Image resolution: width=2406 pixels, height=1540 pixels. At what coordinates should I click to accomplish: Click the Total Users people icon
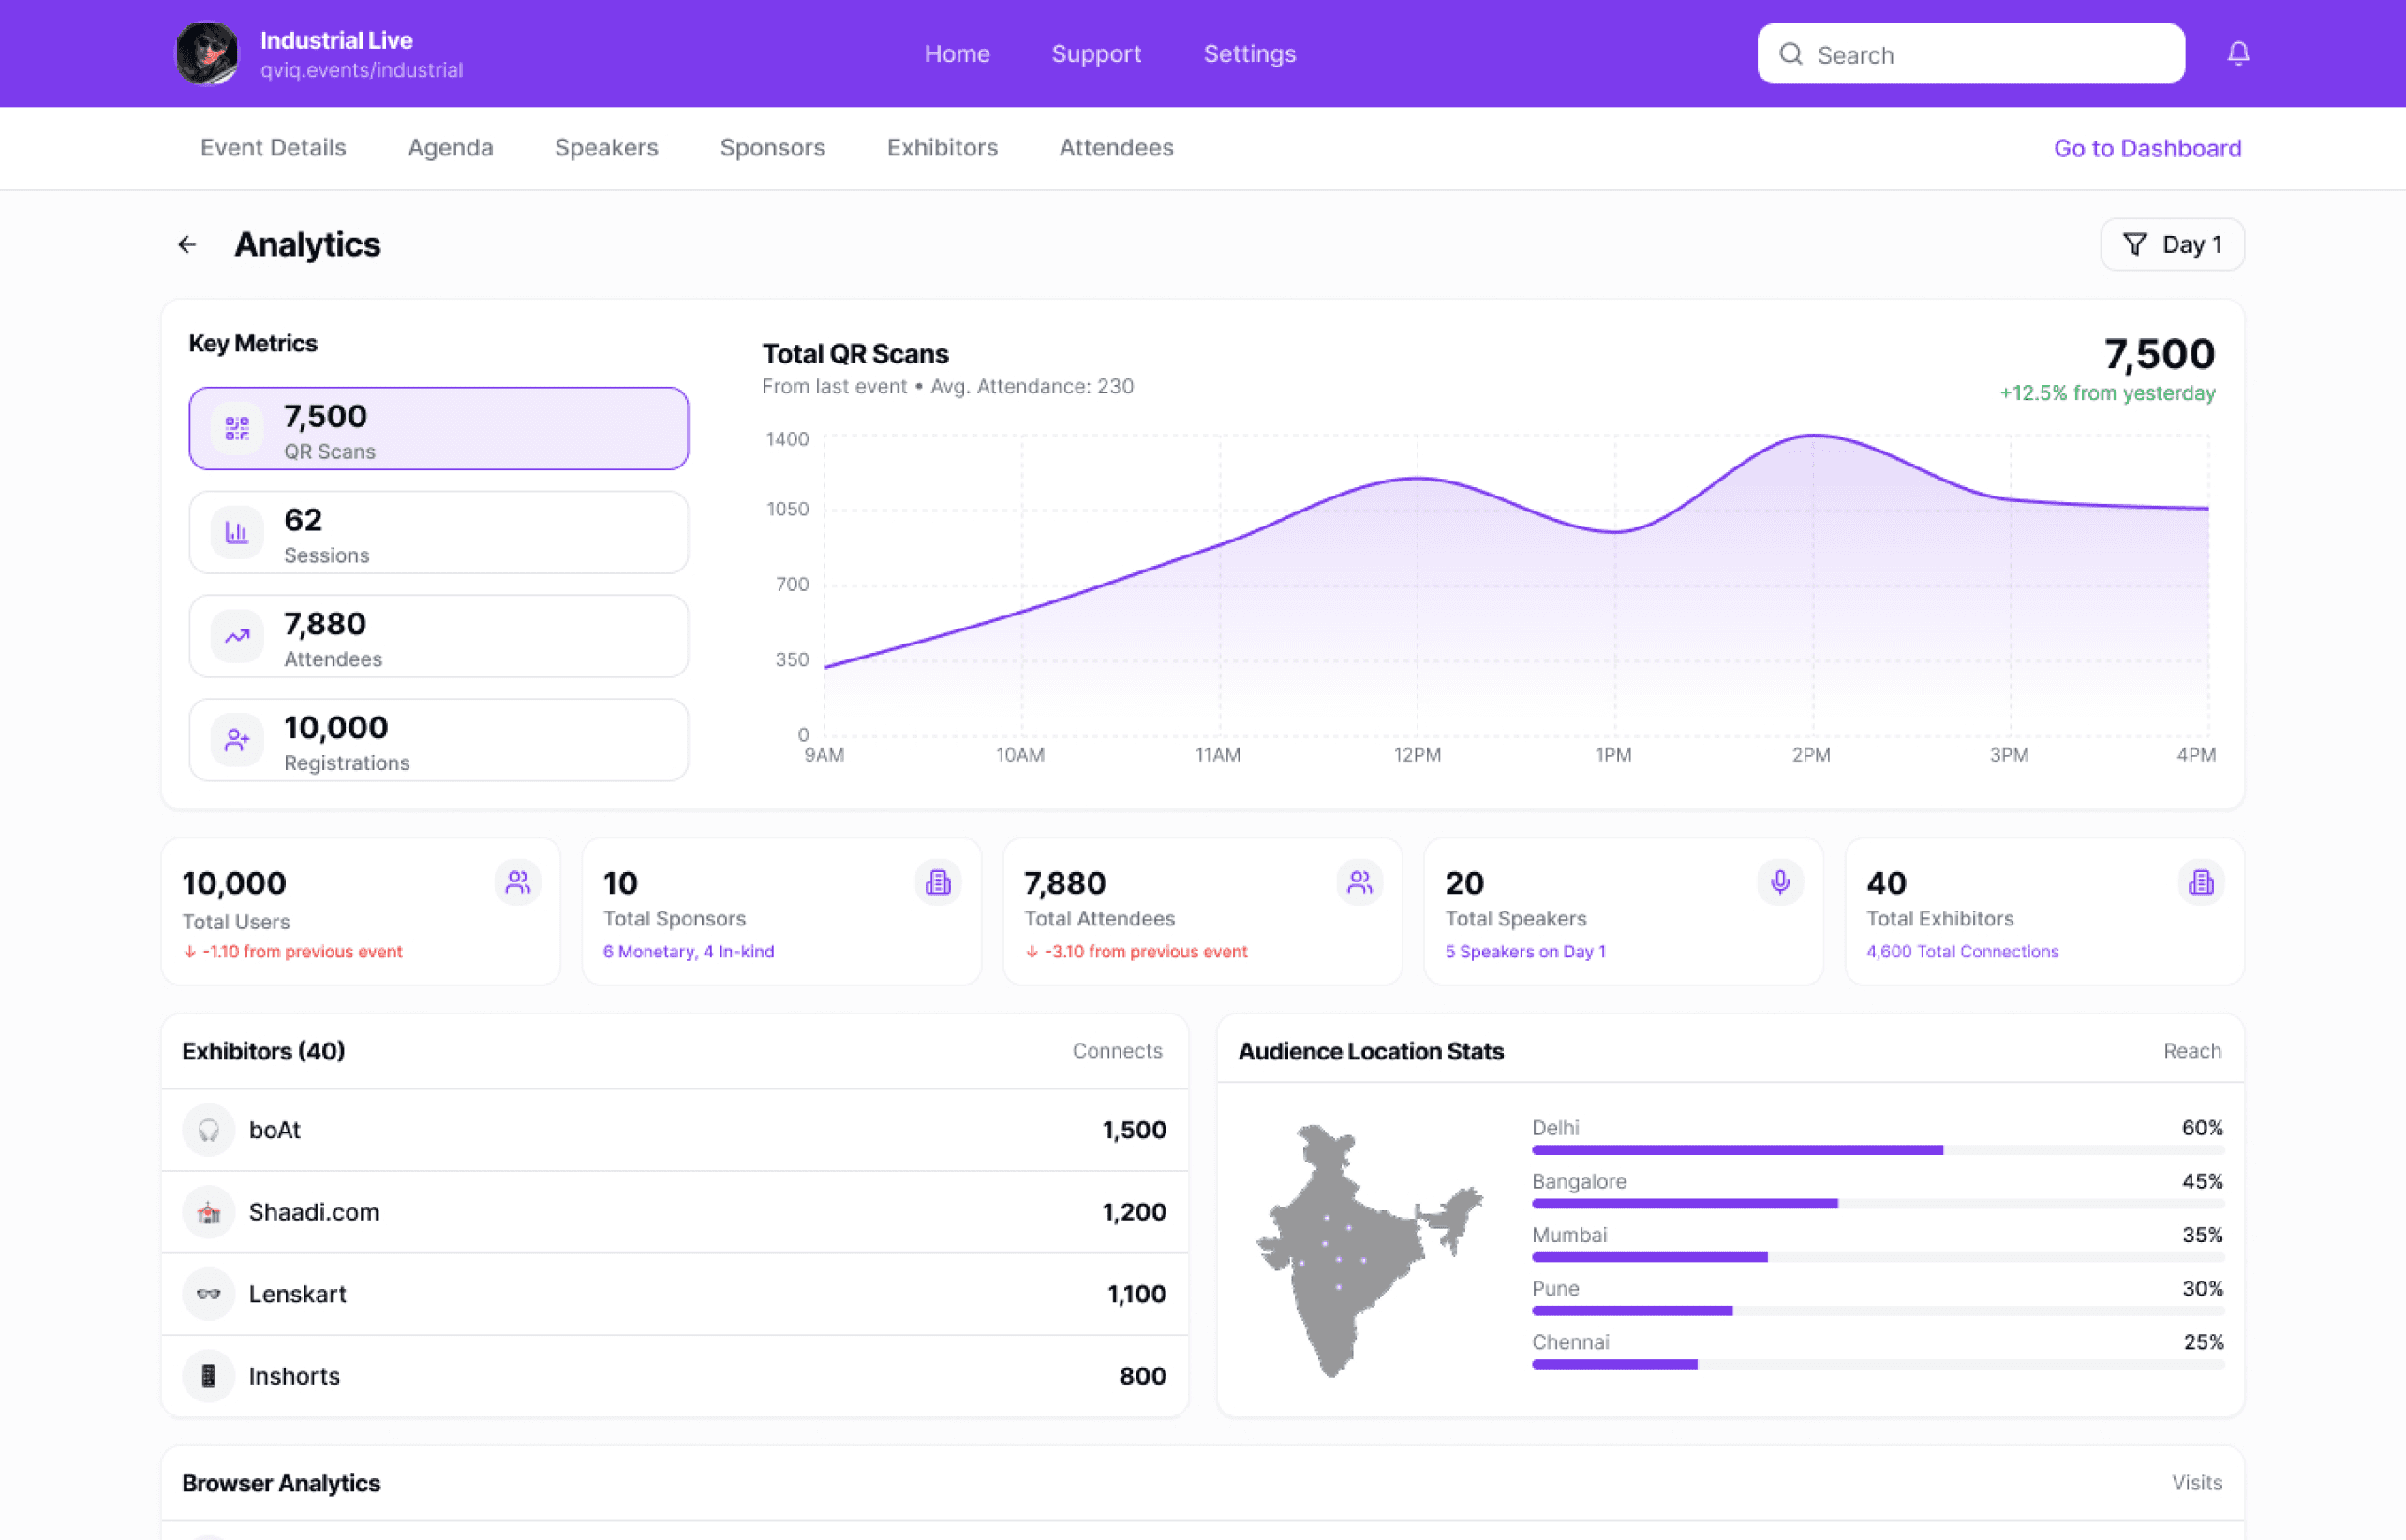tap(517, 882)
